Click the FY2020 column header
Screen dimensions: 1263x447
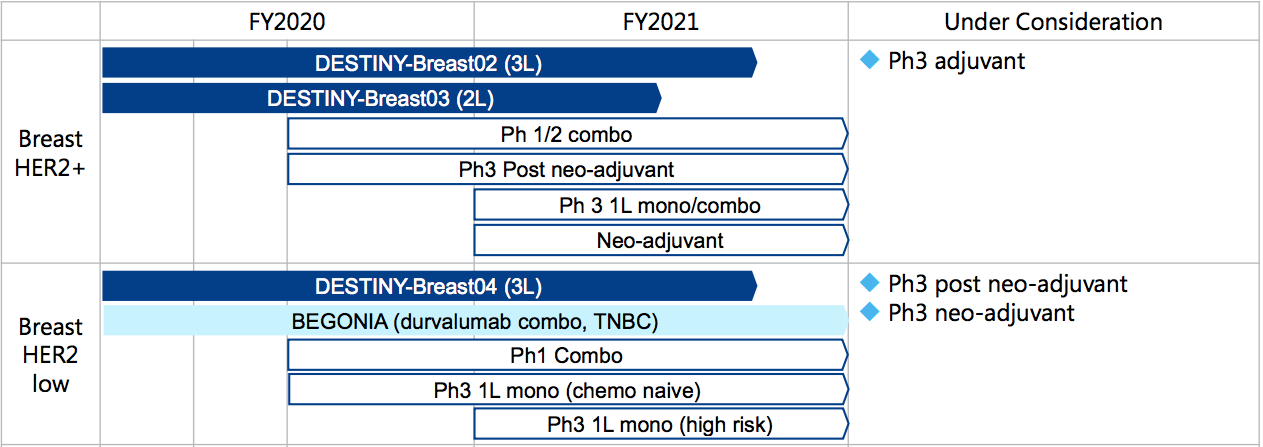(x=287, y=21)
